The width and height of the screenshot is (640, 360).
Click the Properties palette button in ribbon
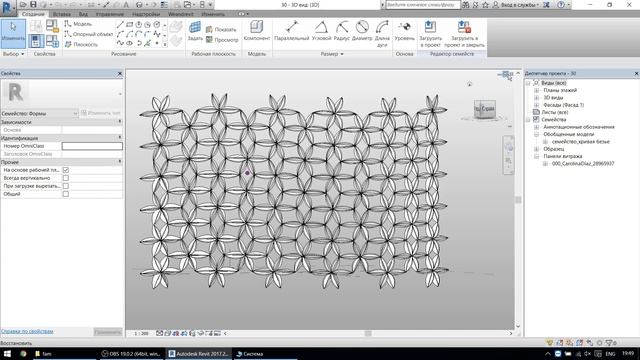coord(36,41)
